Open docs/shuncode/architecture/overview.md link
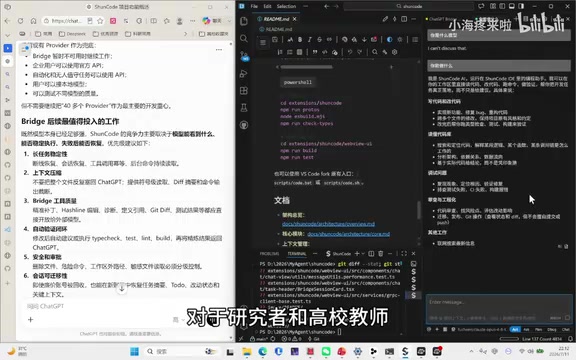The image size is (576, 360). [x=328, y=224]
